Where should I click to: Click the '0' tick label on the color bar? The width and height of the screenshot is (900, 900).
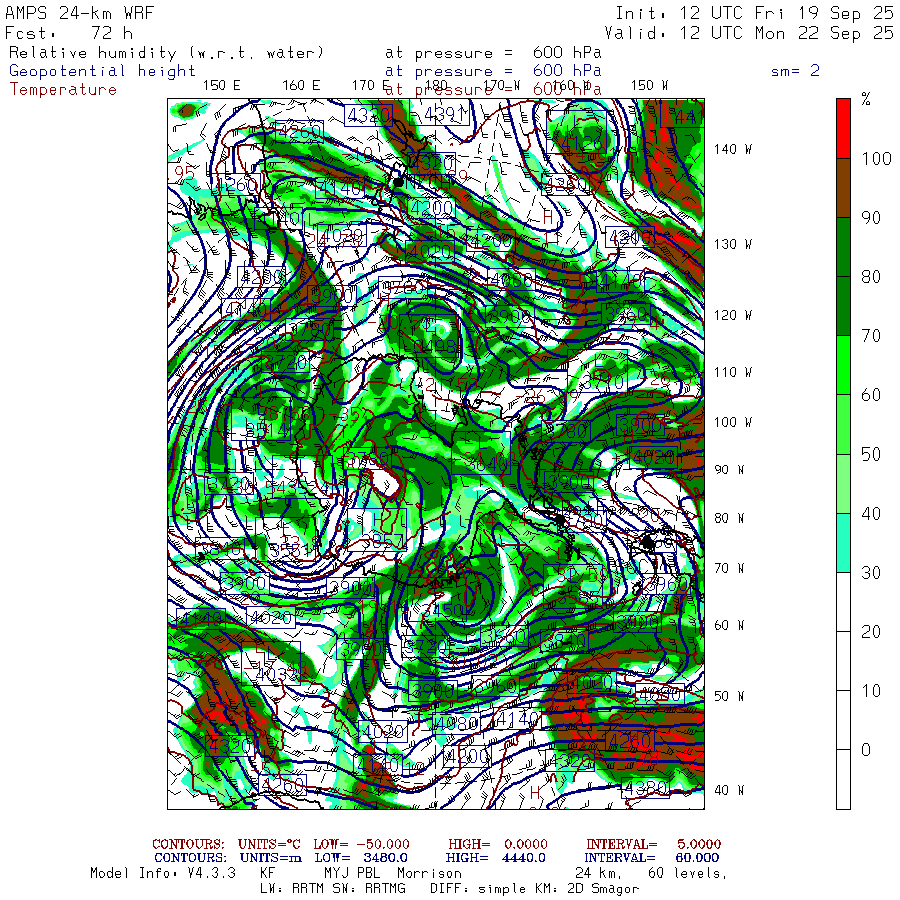pyautogui.click(x=866, y=750)
